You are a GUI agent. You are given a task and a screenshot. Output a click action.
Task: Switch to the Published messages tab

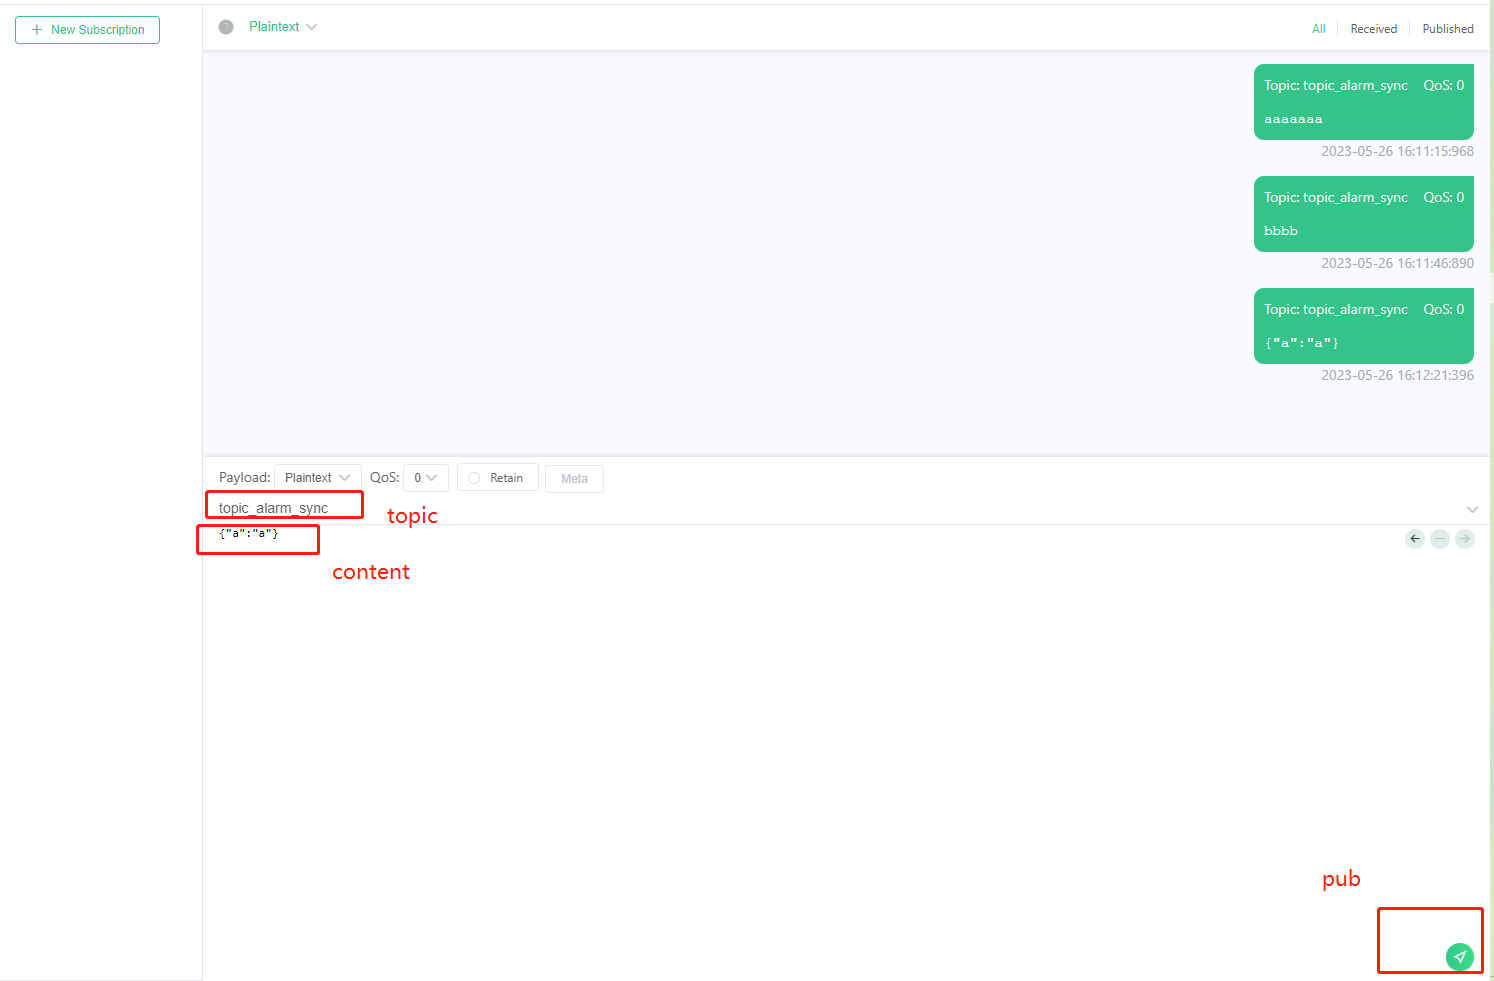tap(1447, 28)
